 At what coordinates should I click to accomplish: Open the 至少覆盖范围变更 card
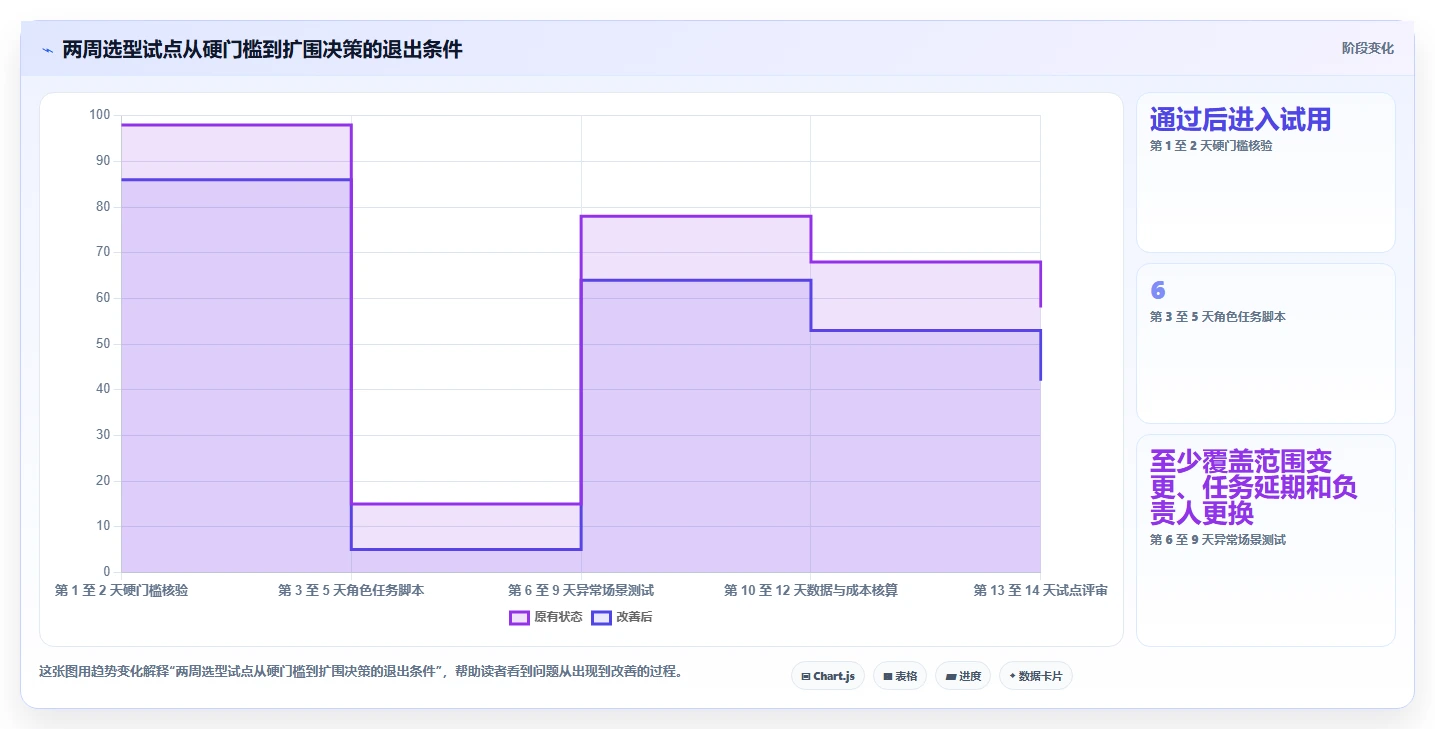pyautogui.click(x=1266, y=540)
